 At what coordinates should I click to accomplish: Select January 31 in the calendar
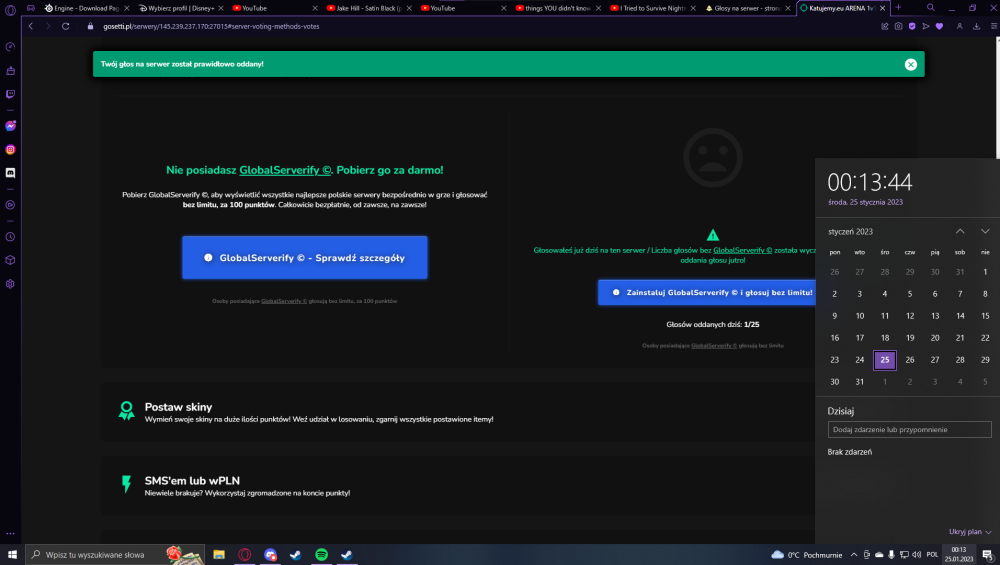point(860,382)
